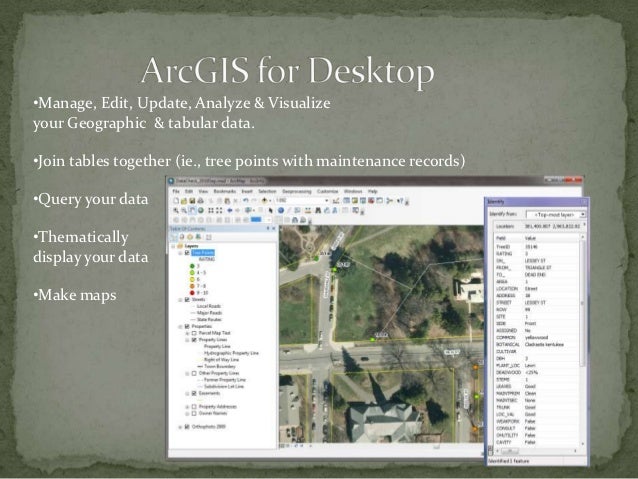Click List By Source icon in contents
The image size is (638, 479).
(182, 237)
